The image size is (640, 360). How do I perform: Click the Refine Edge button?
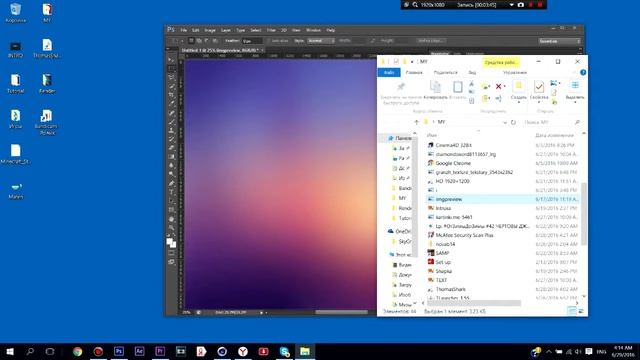pos(431,41)
